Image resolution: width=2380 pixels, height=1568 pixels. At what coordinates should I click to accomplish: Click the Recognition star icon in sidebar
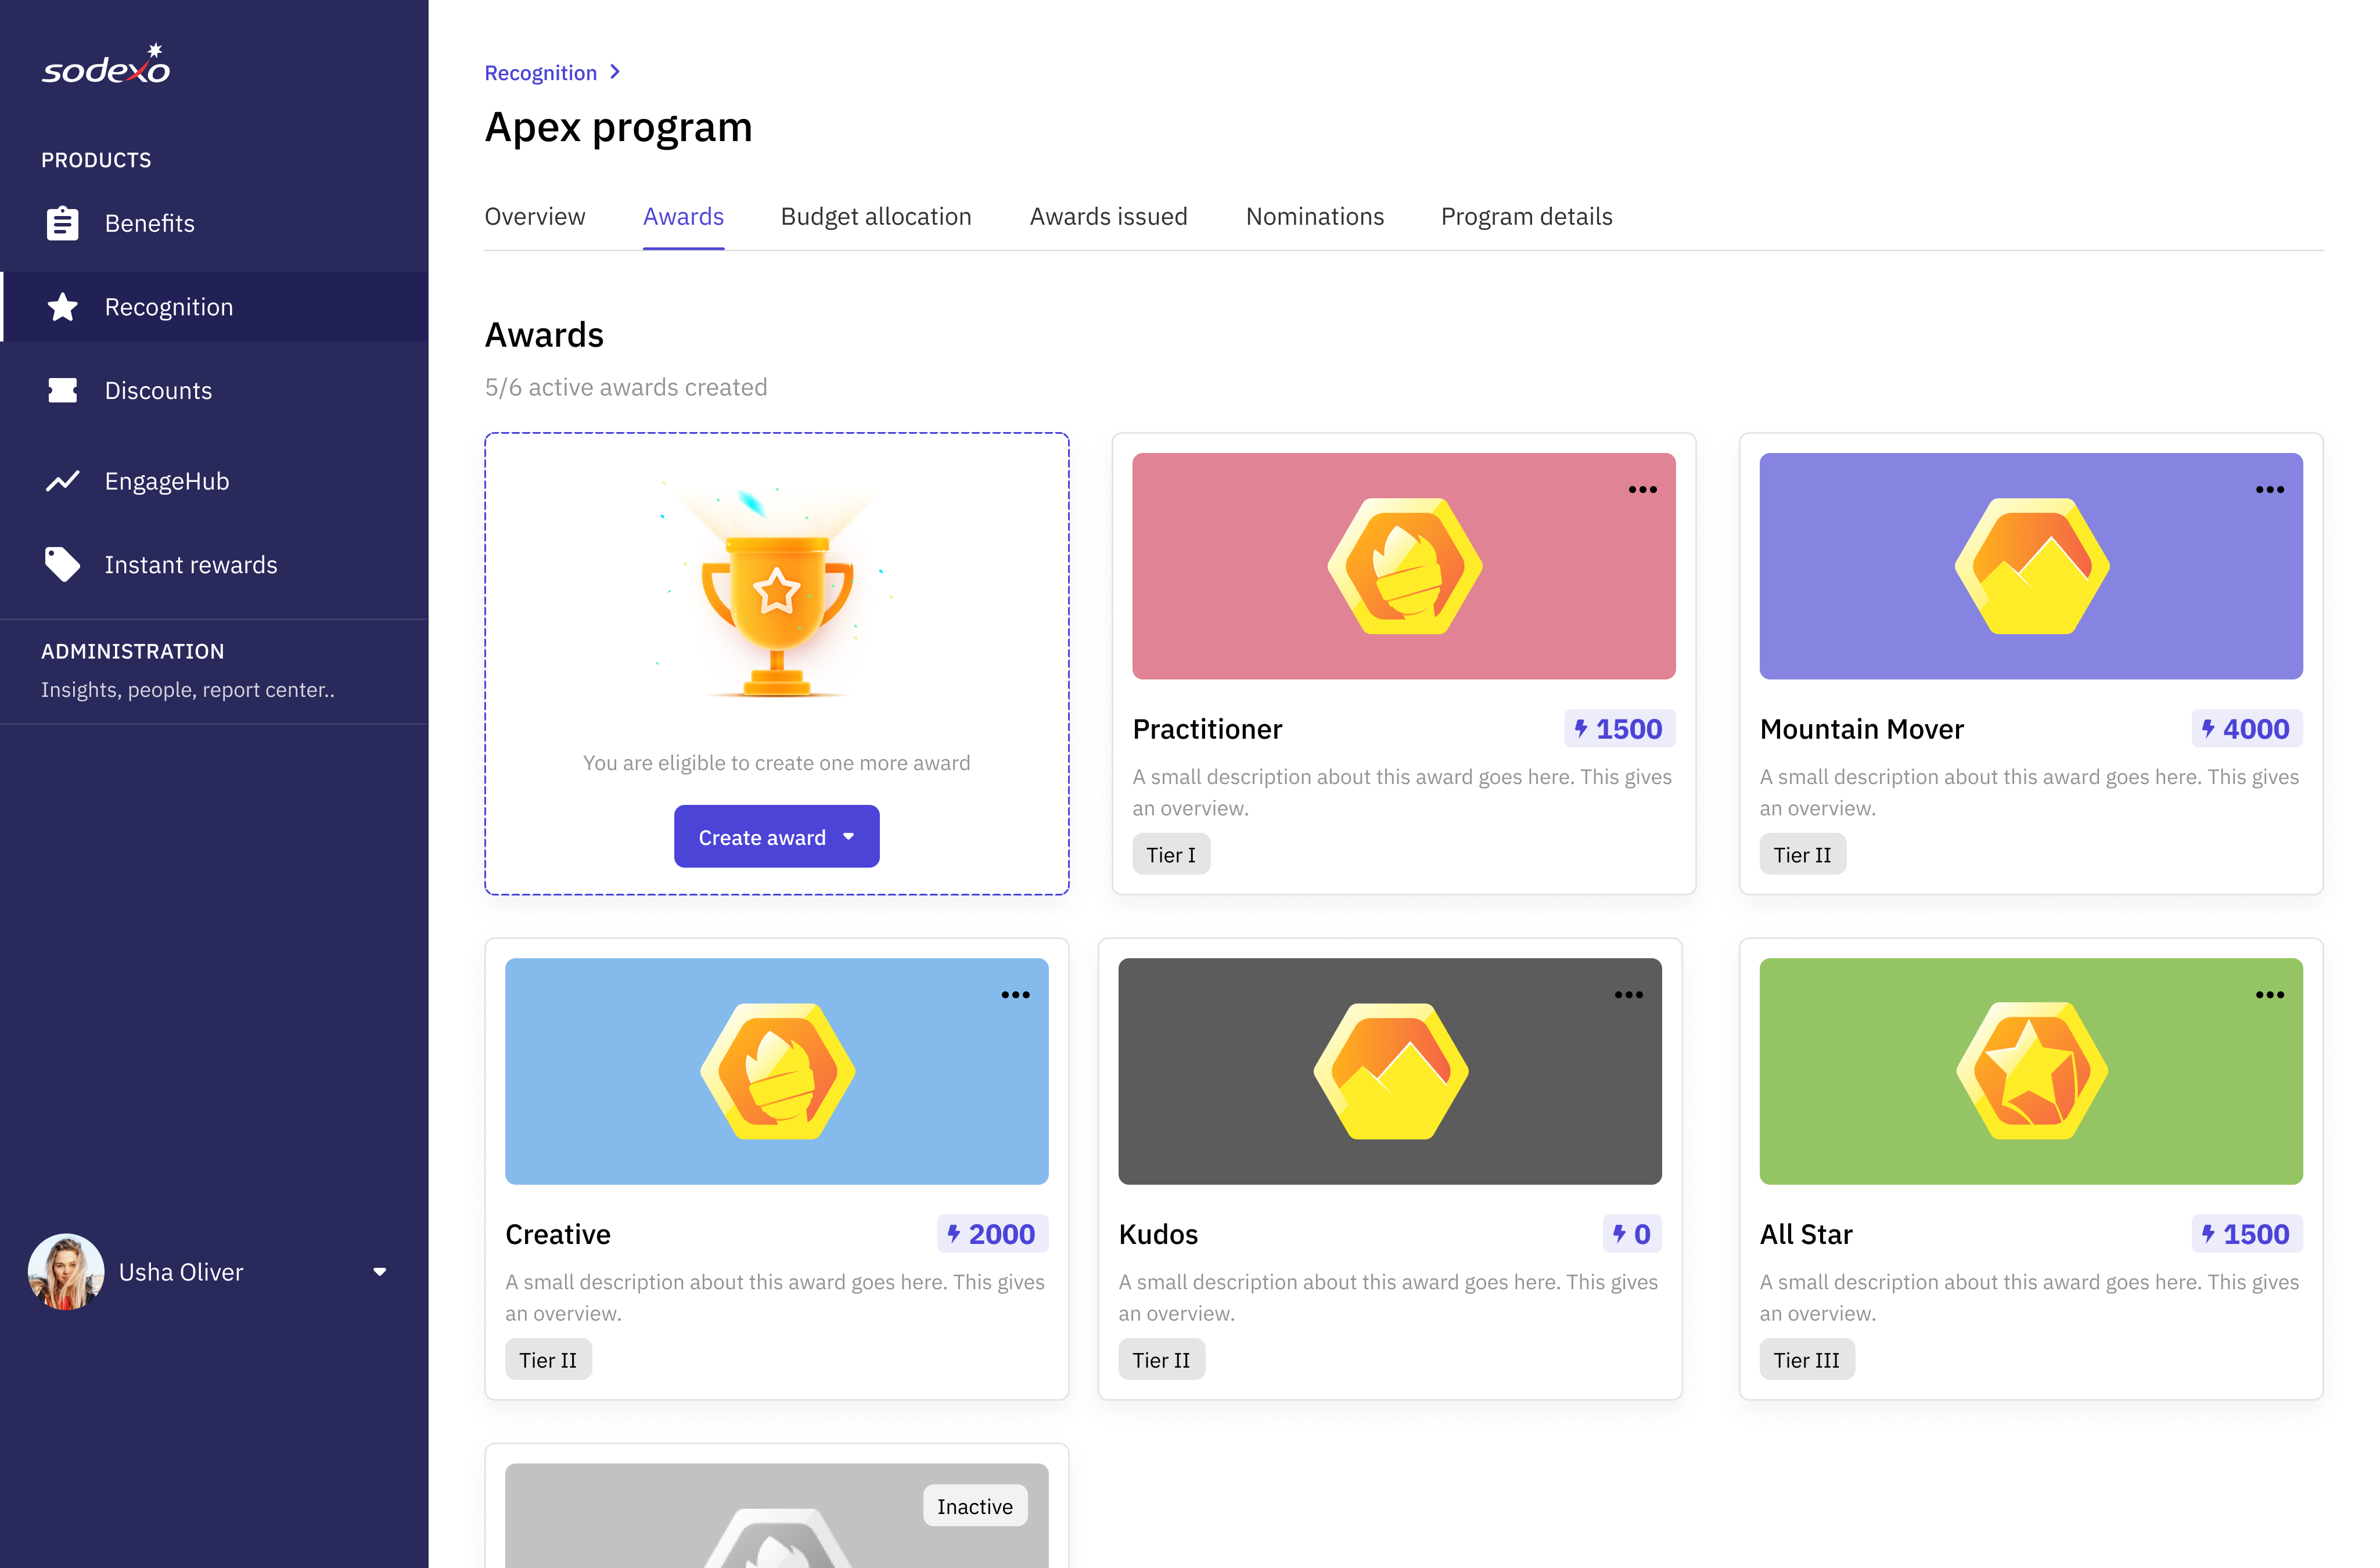(62, 307)
